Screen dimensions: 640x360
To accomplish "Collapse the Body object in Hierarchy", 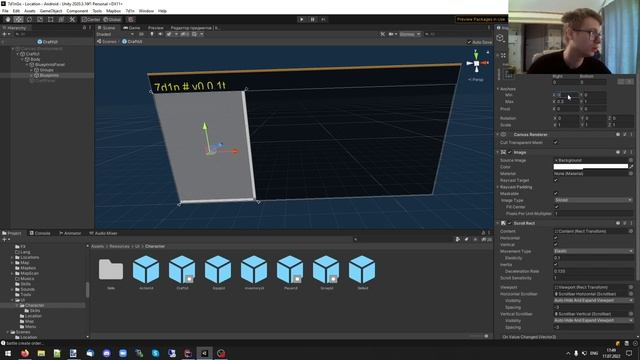I will [23, 59].
